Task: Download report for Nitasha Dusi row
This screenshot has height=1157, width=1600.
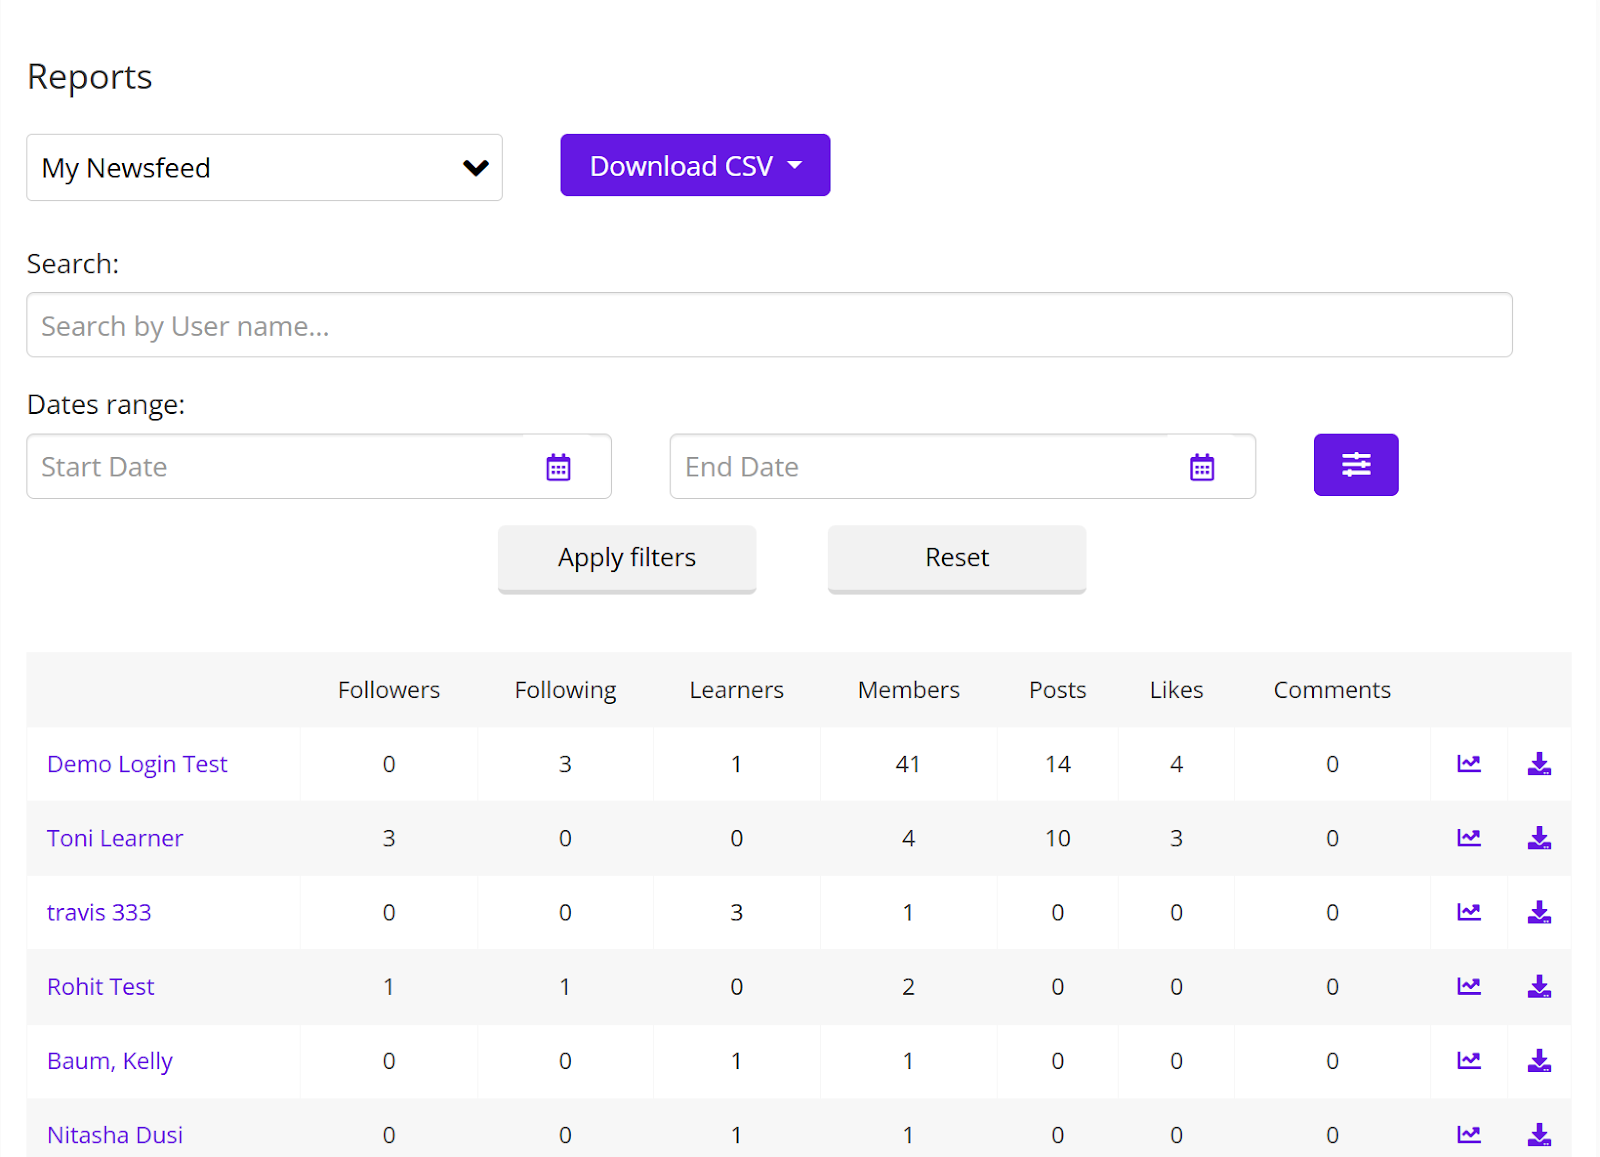Action: click(1539, 1134)
